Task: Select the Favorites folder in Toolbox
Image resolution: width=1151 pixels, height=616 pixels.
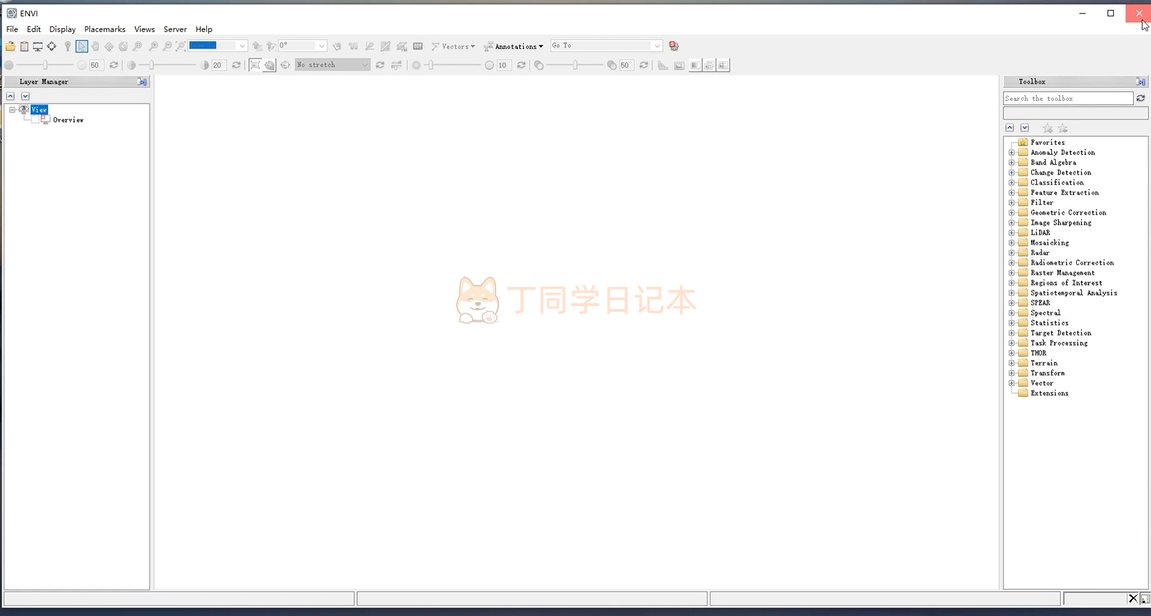Action: pos(1047,142)
